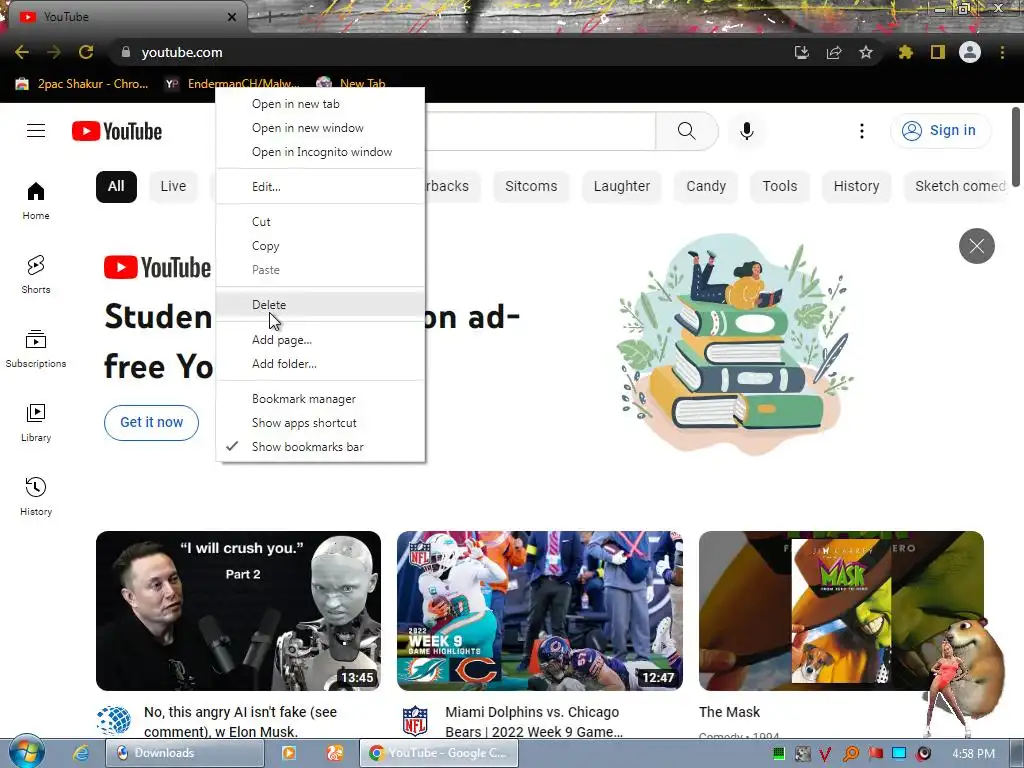The width and height of the screenshot is (1024, 768).
Task: Choose Open in Incognito window
Action: [320, 152]
